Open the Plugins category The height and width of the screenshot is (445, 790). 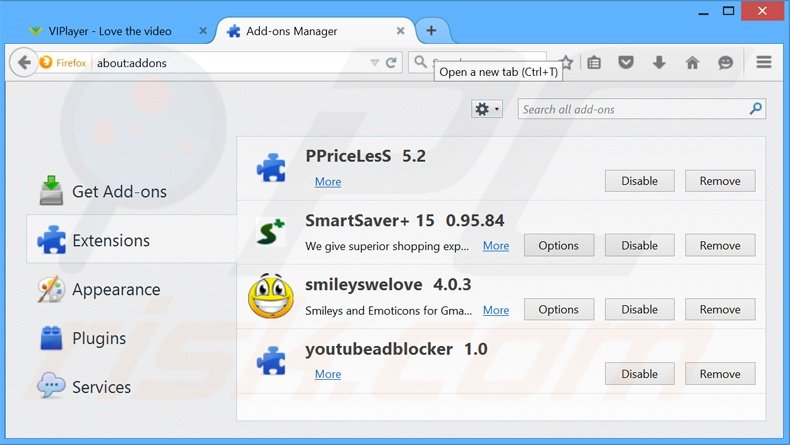pos(132,338)
